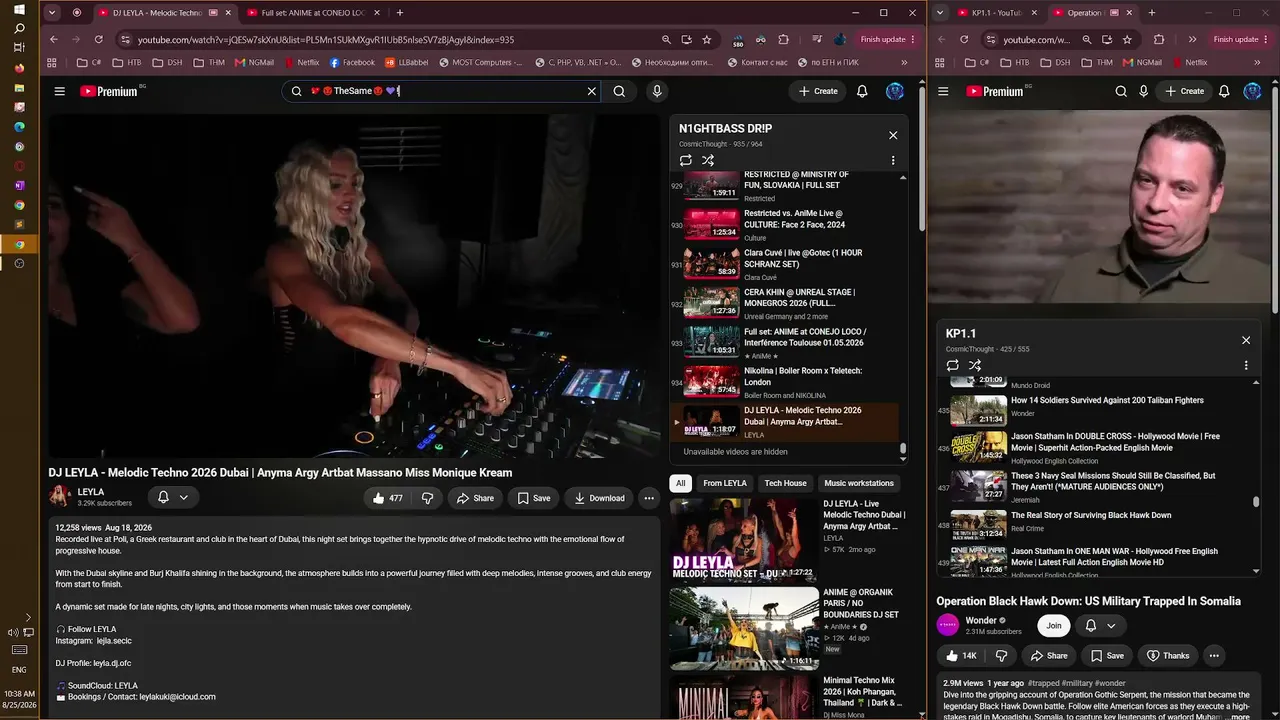This screenshot has height=720, width=1280.
Task: Click search icon in right YouTube window
Action: (x=1121, y=91)
